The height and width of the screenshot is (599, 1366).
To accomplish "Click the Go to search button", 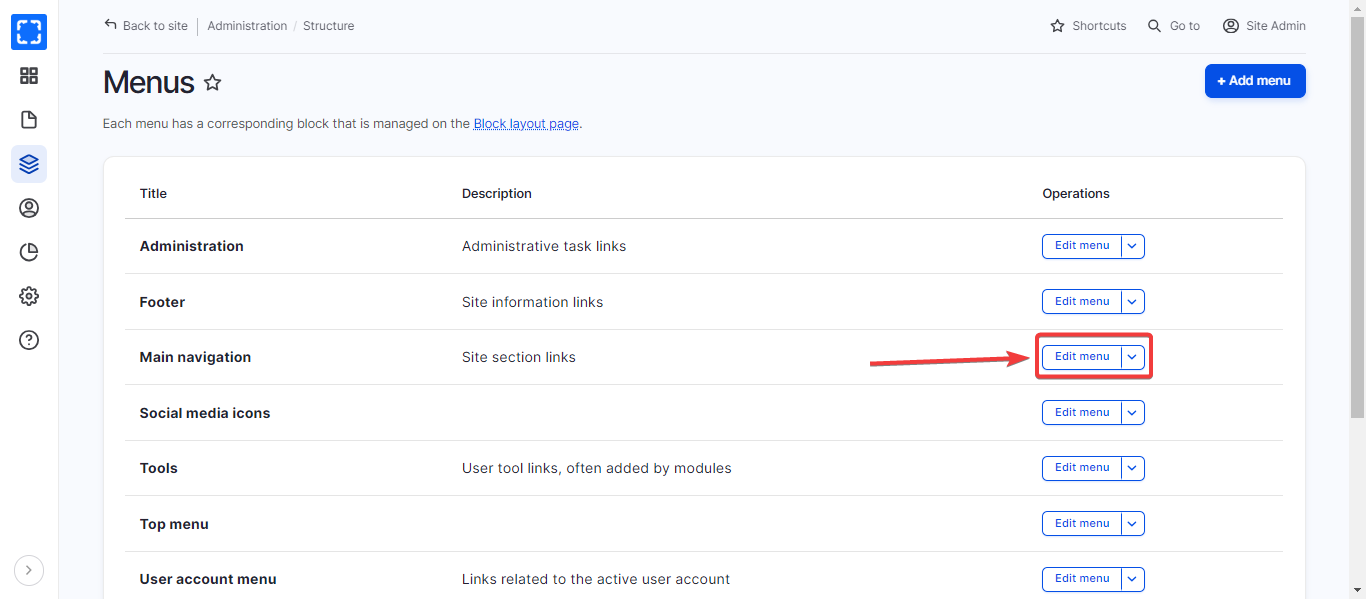I will tap(1174, 26).
